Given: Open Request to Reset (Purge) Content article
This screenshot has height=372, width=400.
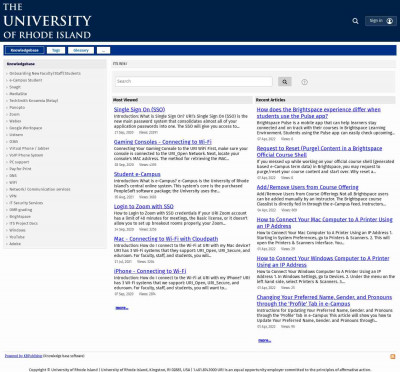Looking at the screenshot, I should pos(319,152).
